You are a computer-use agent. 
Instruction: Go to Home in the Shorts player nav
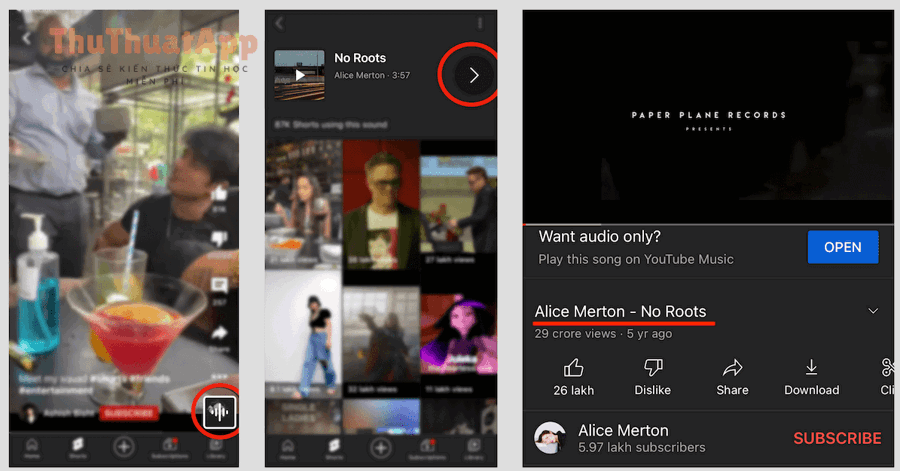tap(32, 448)
